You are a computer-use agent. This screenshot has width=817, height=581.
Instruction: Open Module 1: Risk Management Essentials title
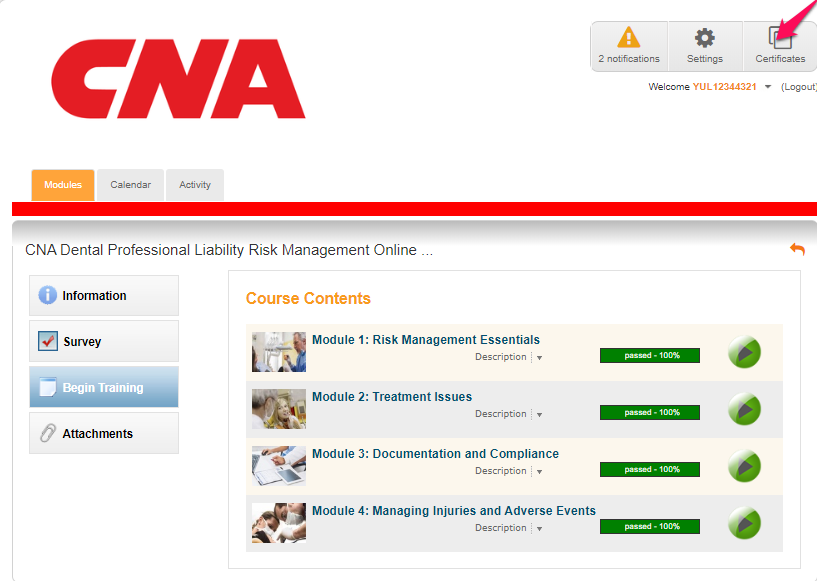coord(426,340)
